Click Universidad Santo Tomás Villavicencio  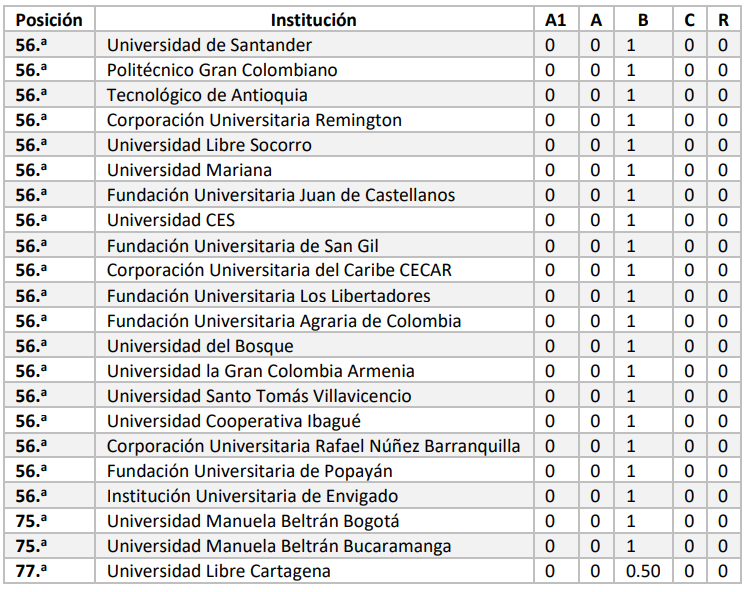pos(259,396)
